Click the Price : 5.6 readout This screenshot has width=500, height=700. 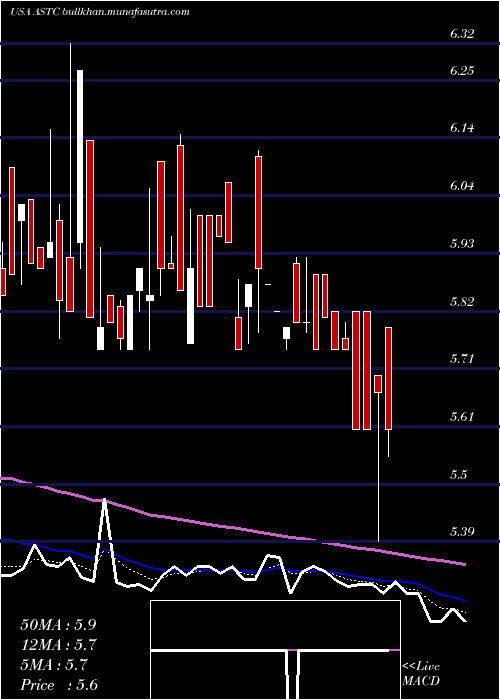(x=59, y=685)
